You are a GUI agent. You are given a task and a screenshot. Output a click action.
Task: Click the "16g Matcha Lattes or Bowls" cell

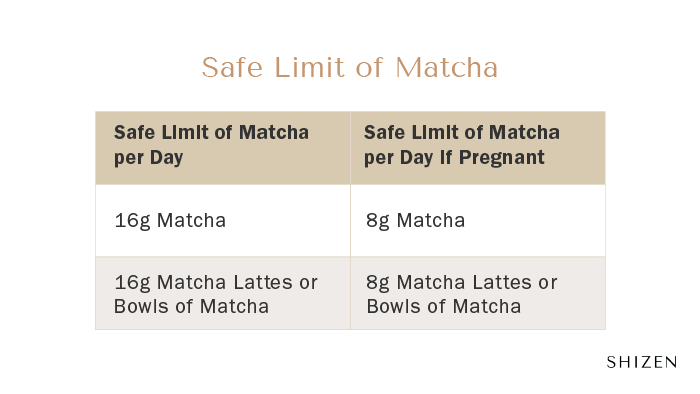223,293
